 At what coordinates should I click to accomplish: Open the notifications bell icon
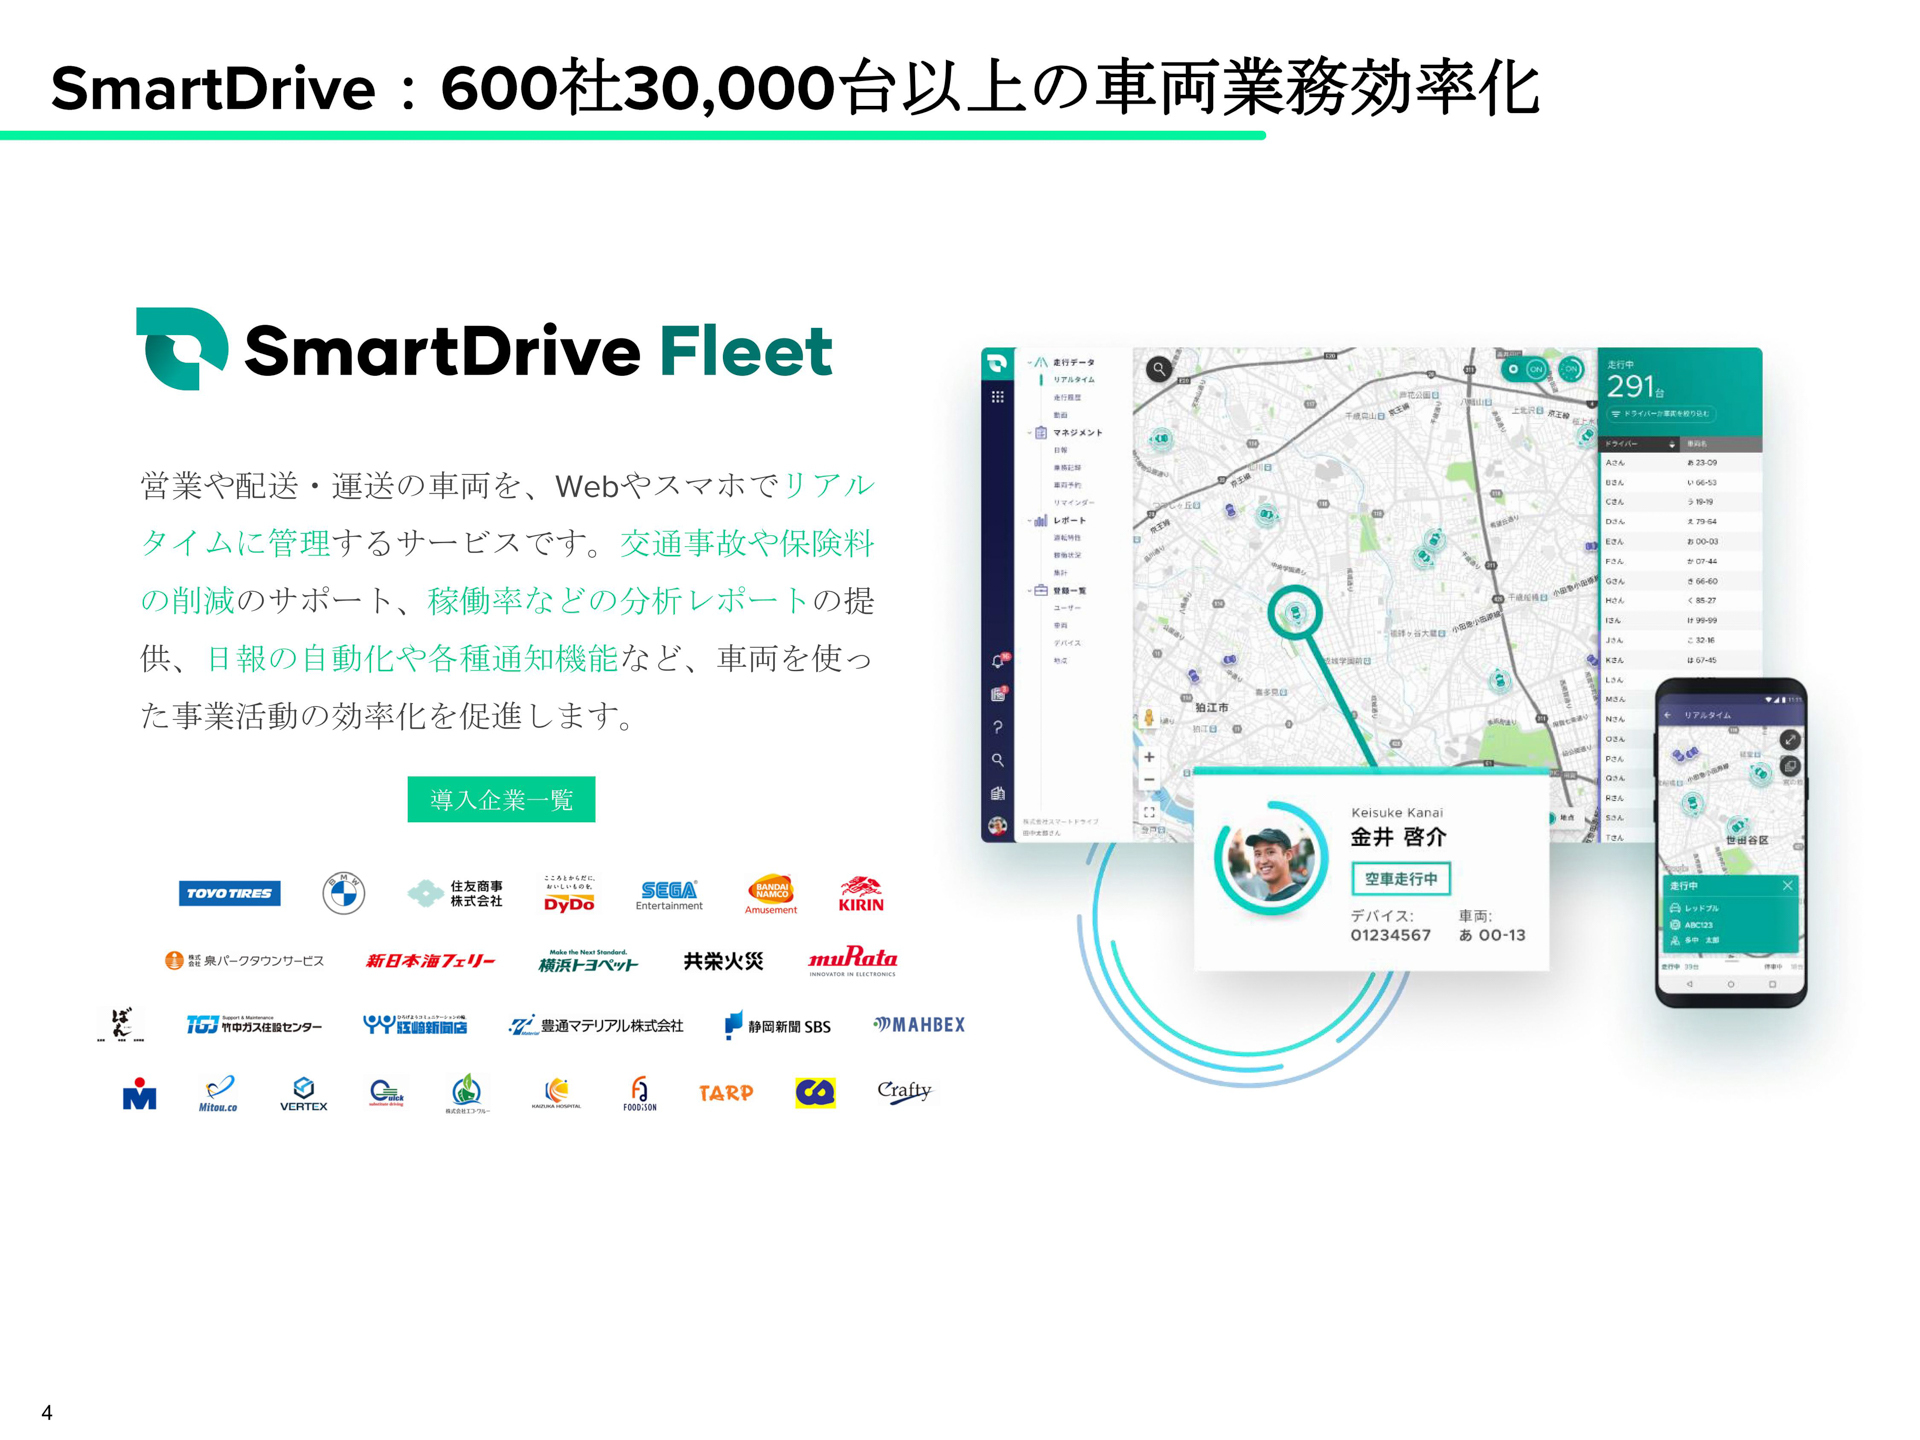click(x=1000, y=660)
